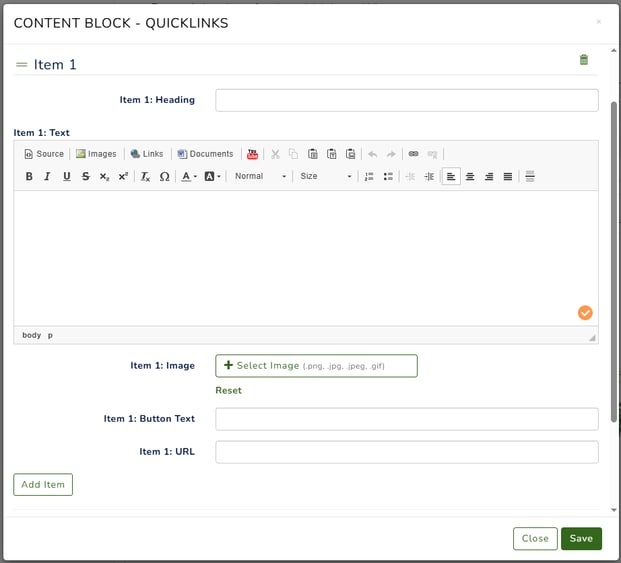Toggle subscript formatting
The image size is (621, 563).
[104, 176]
